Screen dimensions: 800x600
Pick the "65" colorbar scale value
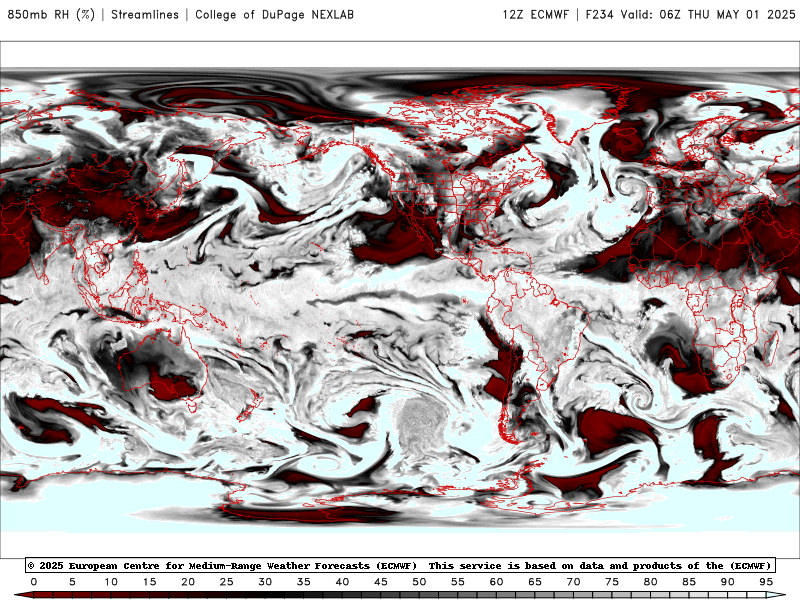point(535,582)
